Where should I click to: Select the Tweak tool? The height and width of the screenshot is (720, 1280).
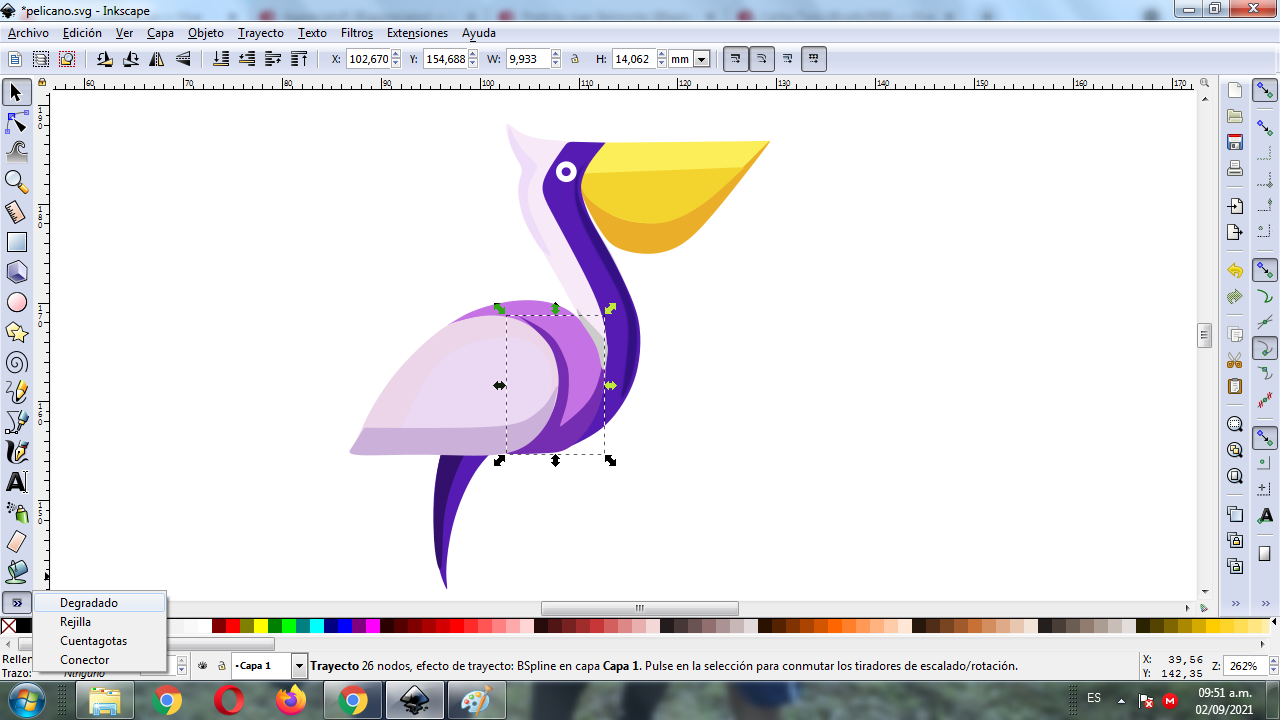coord(16,152)
